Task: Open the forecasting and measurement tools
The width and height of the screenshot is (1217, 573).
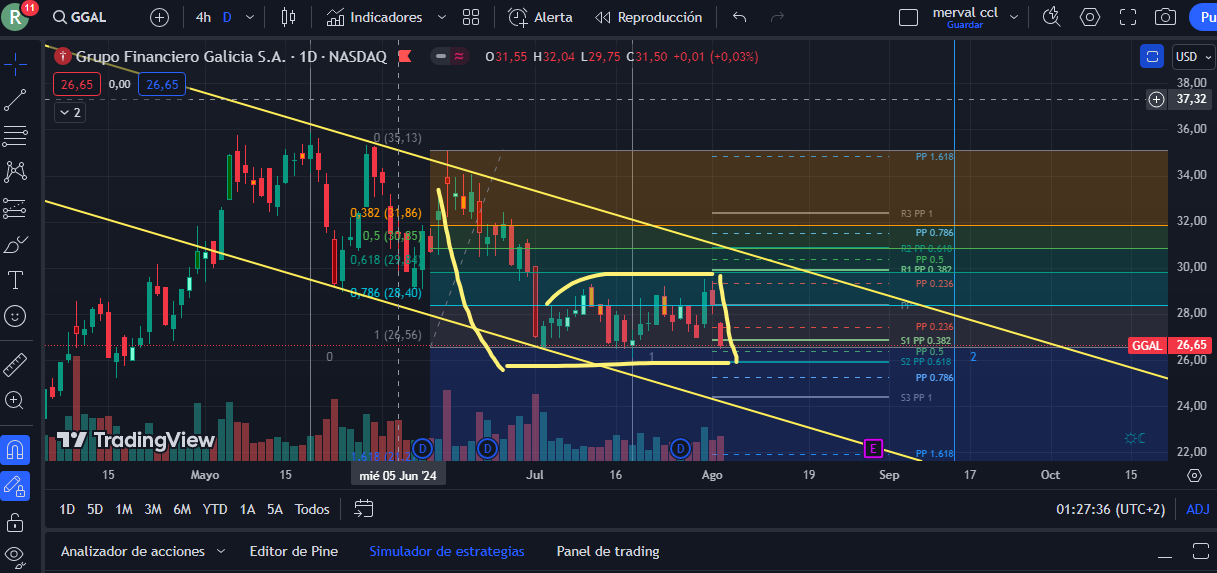Action: tap(15, 208)
